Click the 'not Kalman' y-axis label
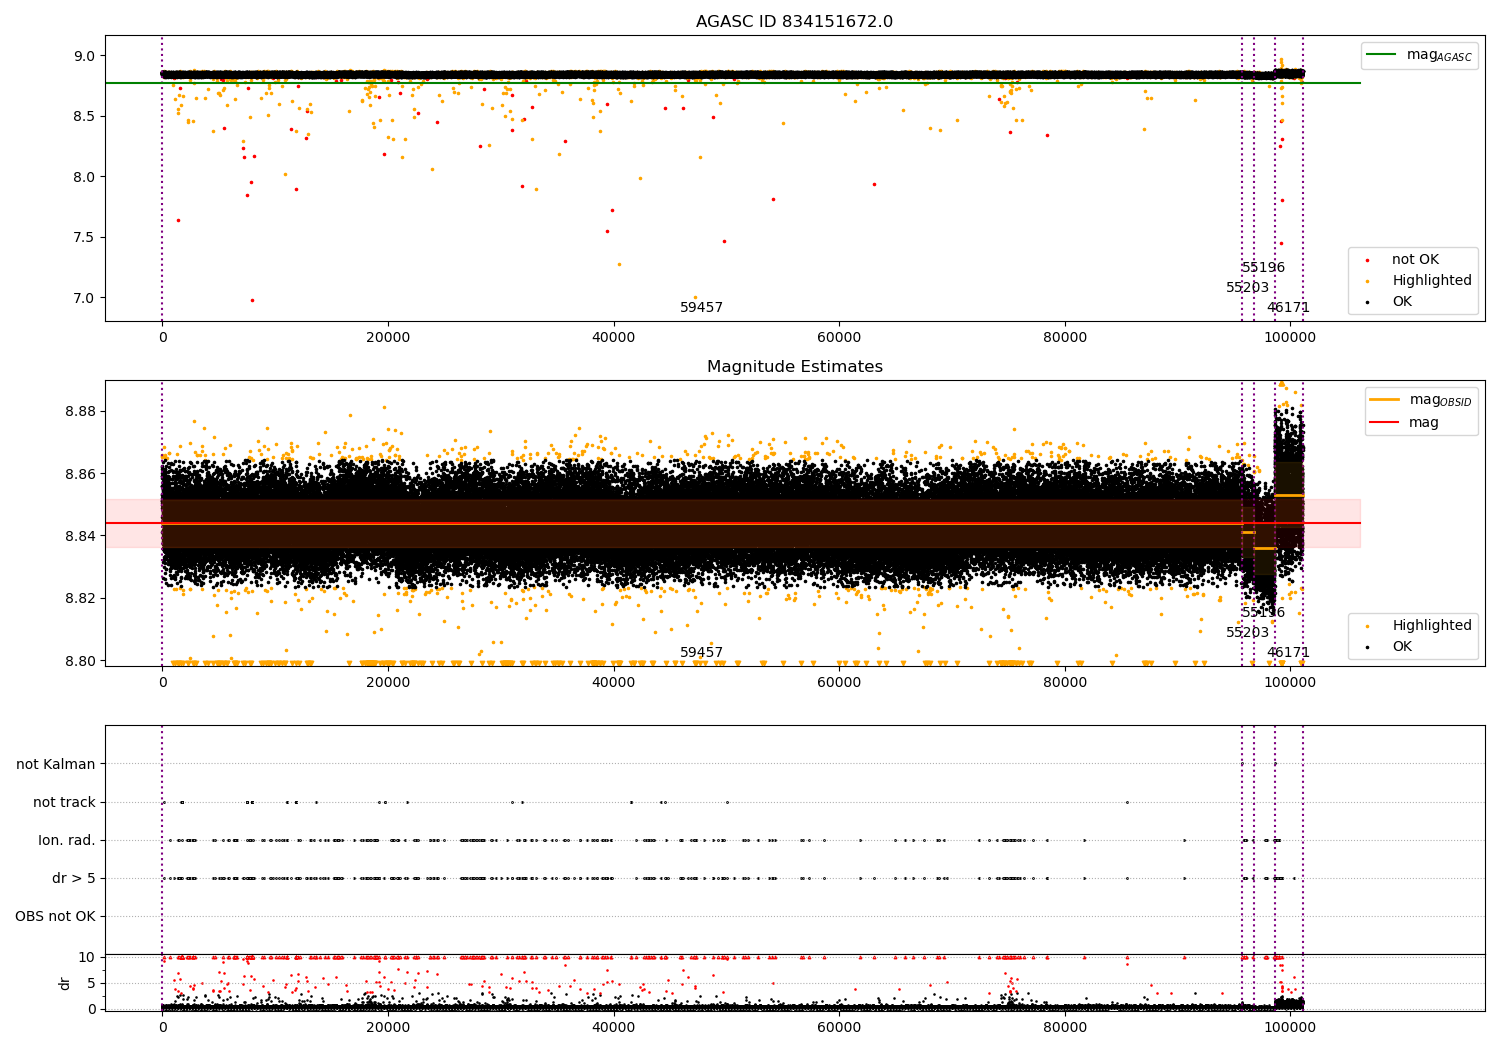1500x1050 pixels. pos(56,764)
